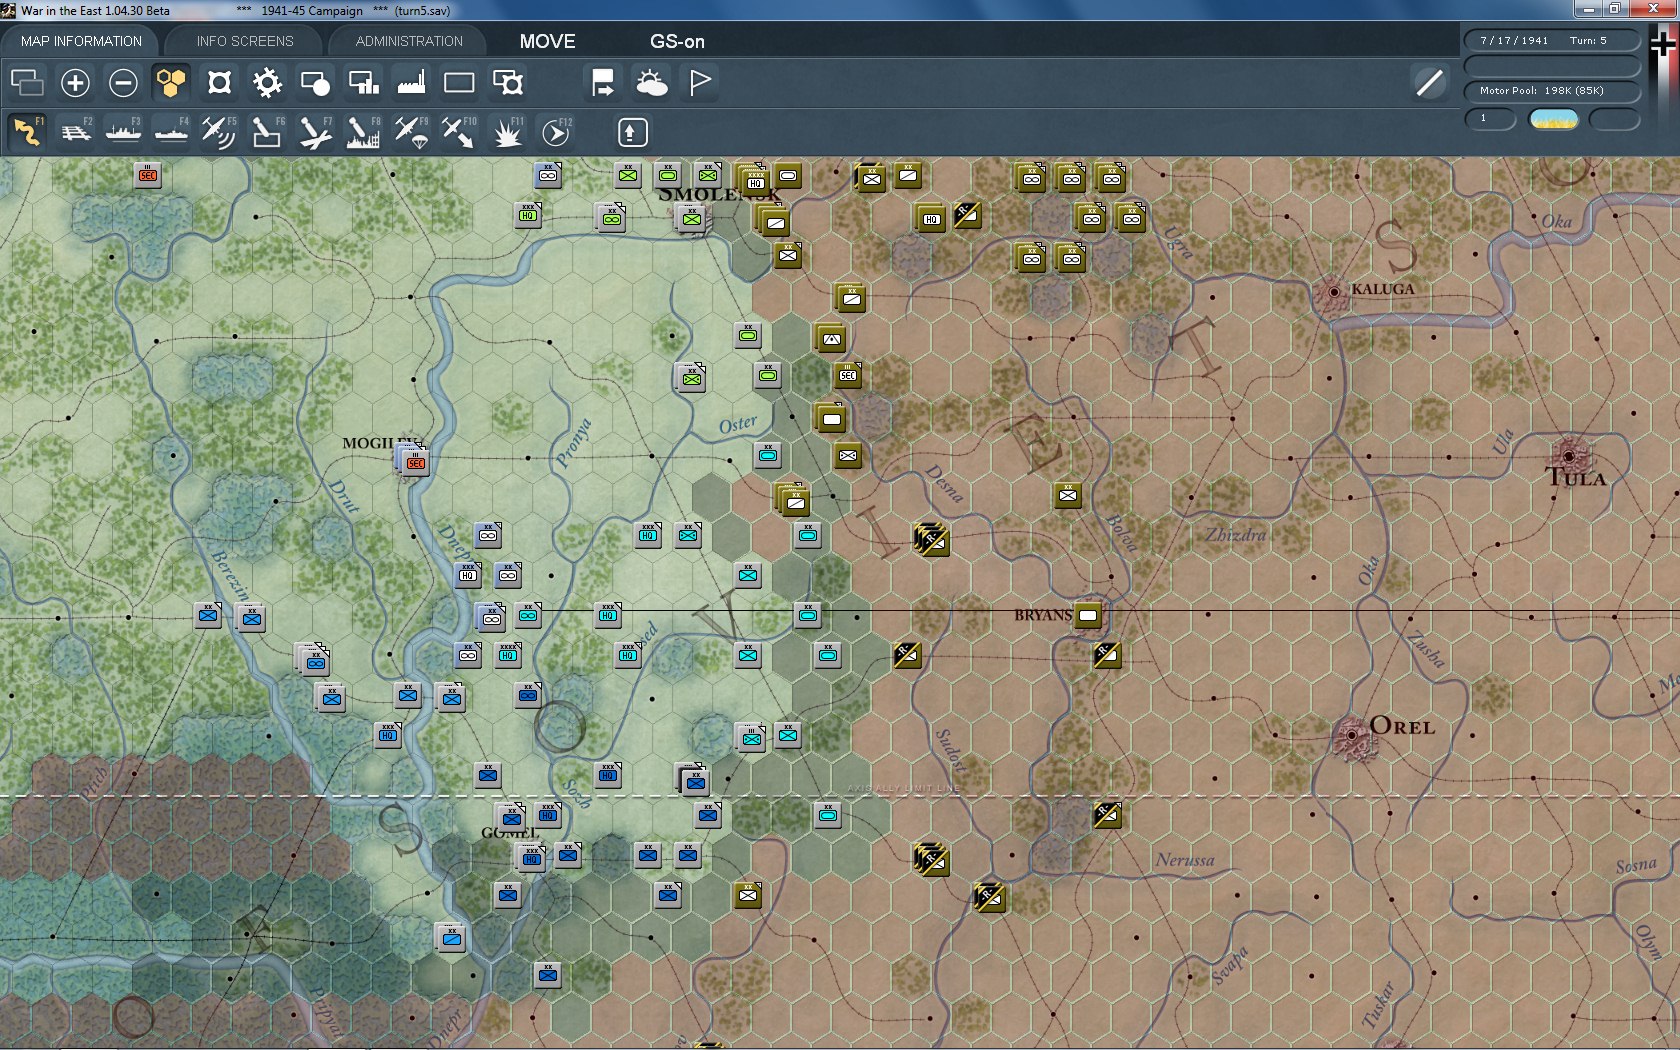Image resolution: width=1680 pixels, height=1050 pixels.
Task: Click the date 7/17/1941 Turn 5 display
Action: tap(1552, 41)
